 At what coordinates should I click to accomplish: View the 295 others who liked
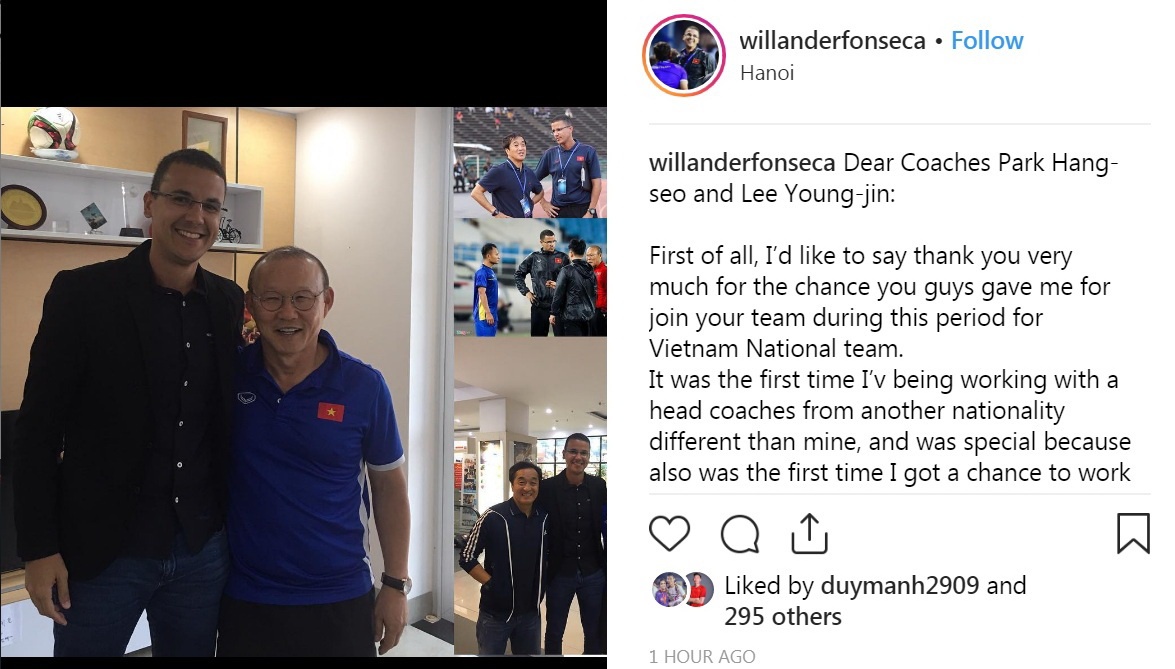tap(783, 617)
